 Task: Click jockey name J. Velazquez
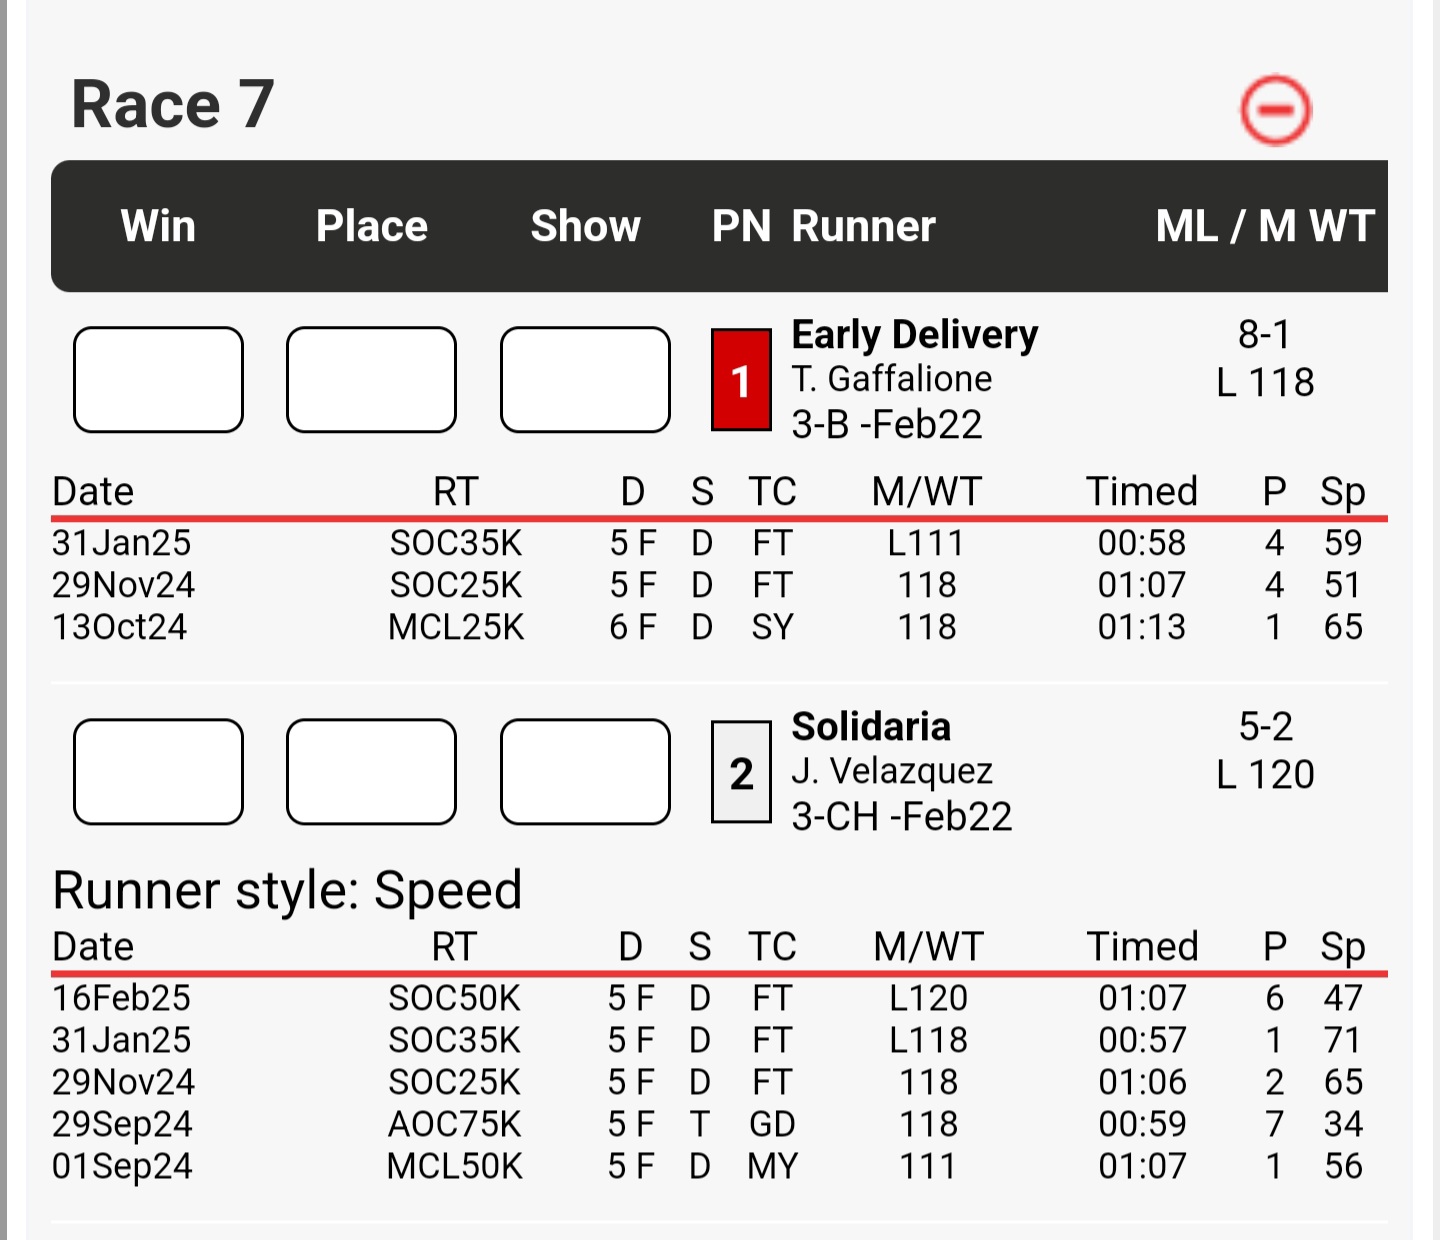coord(892,771)
